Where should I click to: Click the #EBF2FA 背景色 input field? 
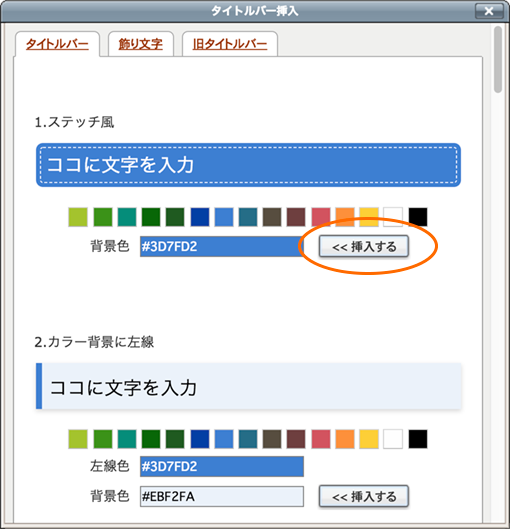pyautogui.click(x=222, y=496)
